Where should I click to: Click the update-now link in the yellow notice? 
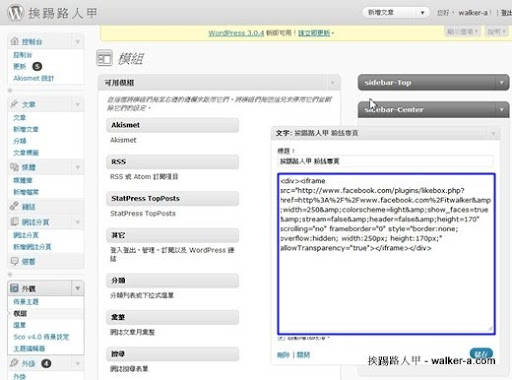[314, 33]
